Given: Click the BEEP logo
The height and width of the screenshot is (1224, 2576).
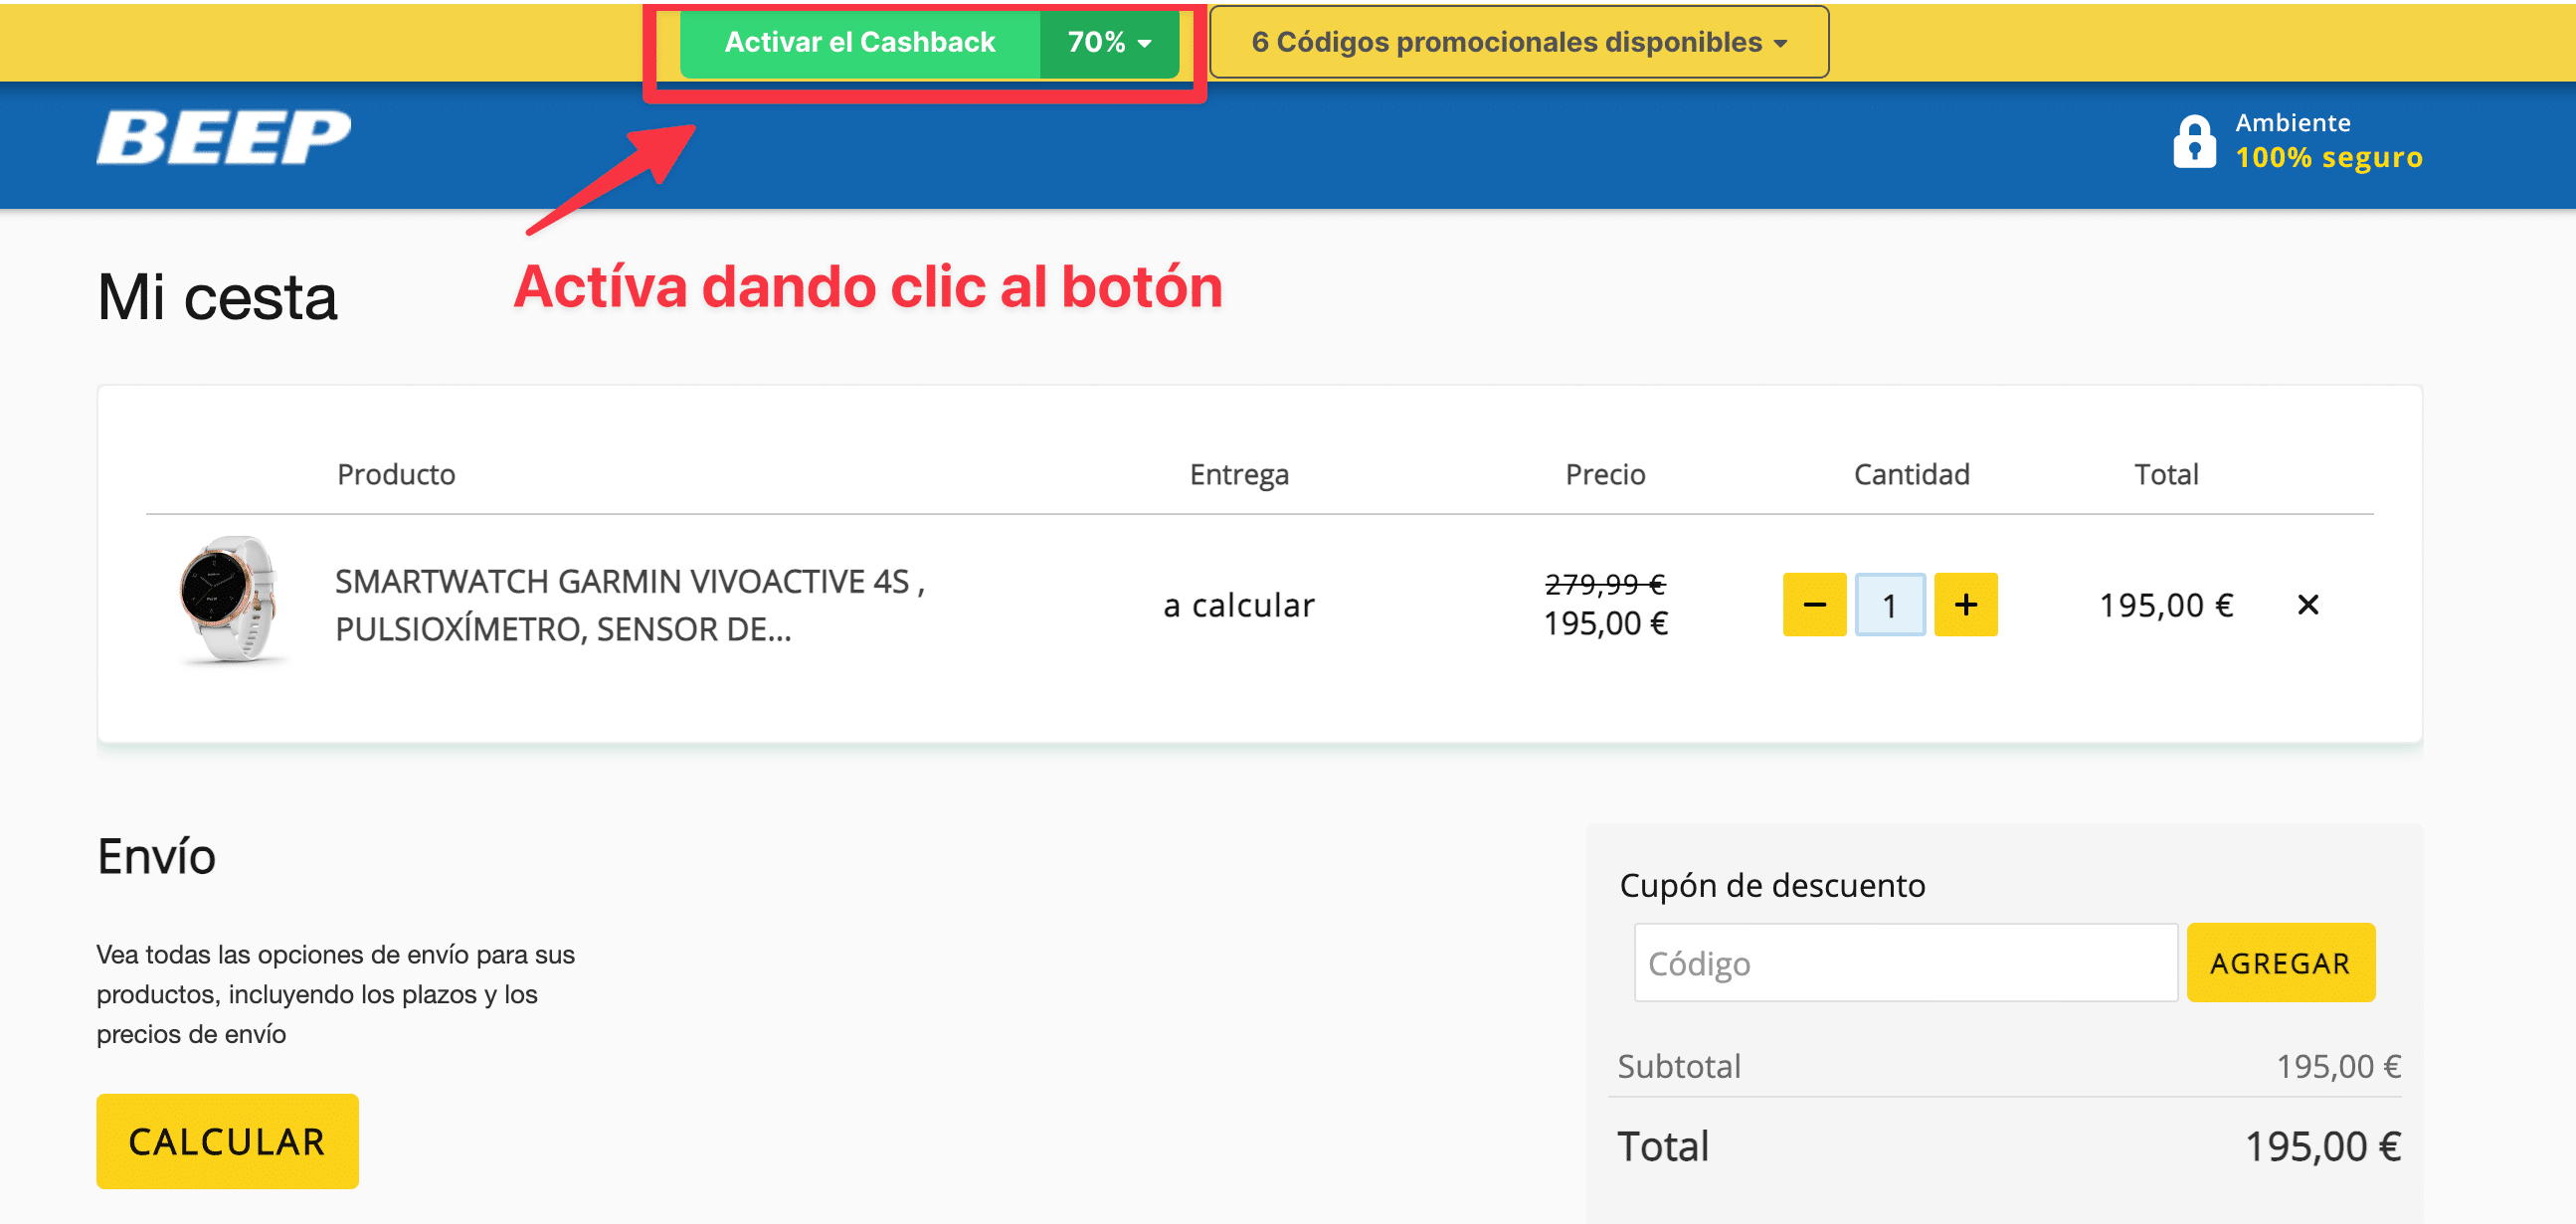Looking at the screenshot, I should pos(223,138).
